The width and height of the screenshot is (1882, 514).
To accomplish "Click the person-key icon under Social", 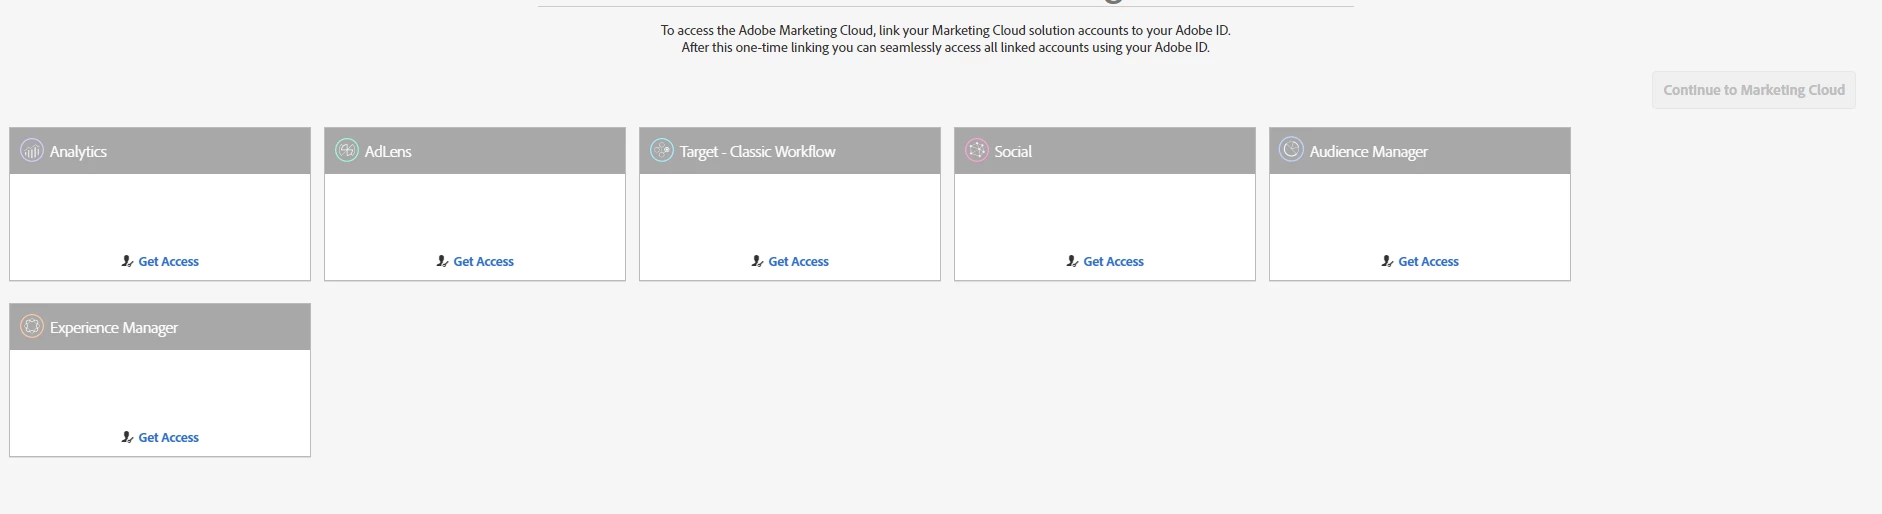I will click(x=1072, y=261).
